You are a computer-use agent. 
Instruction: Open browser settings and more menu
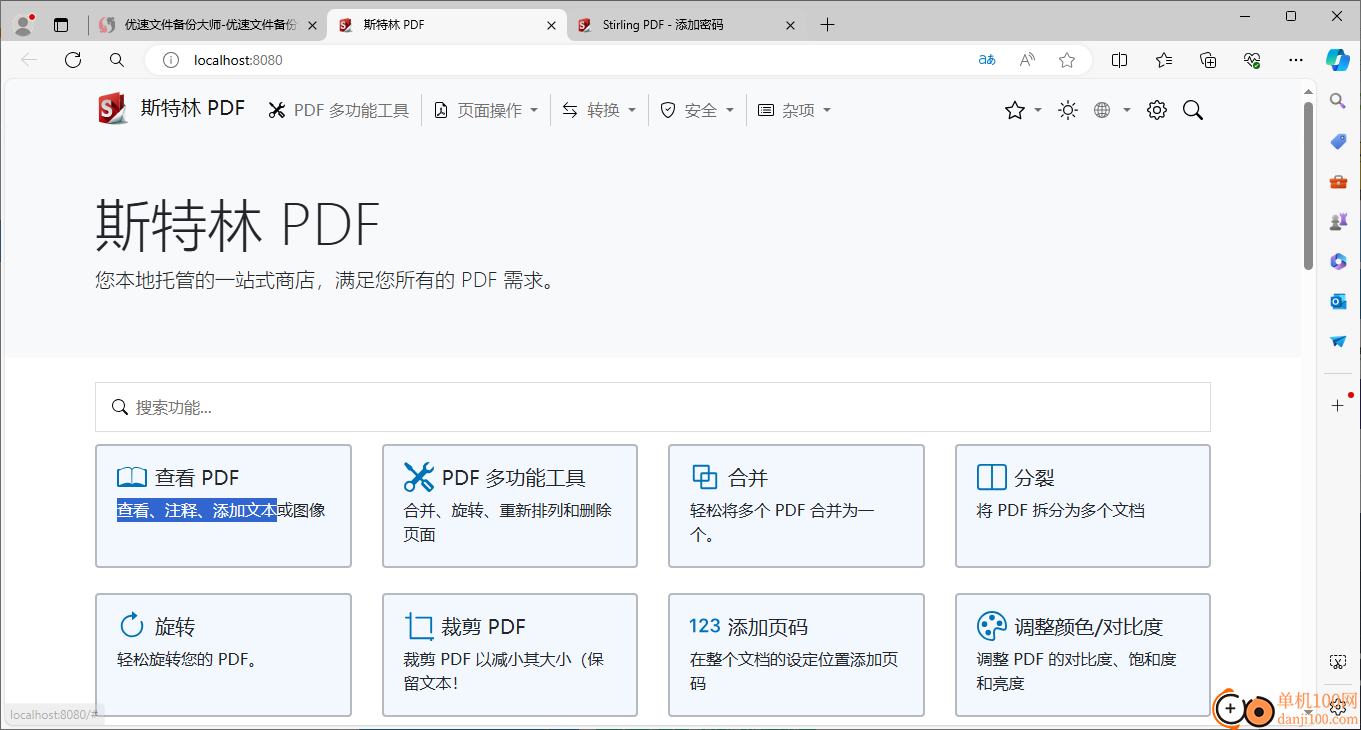[1296, 60]
